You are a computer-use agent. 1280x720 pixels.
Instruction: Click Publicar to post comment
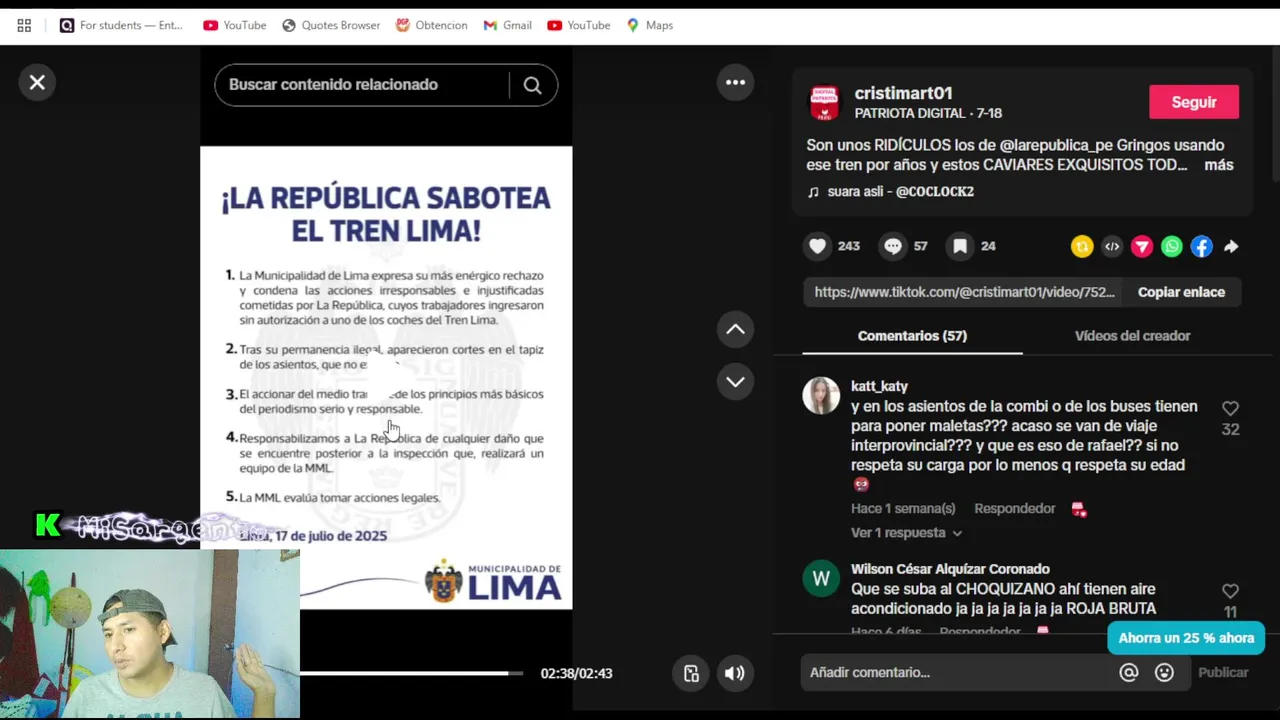[x=1223, y=673]
